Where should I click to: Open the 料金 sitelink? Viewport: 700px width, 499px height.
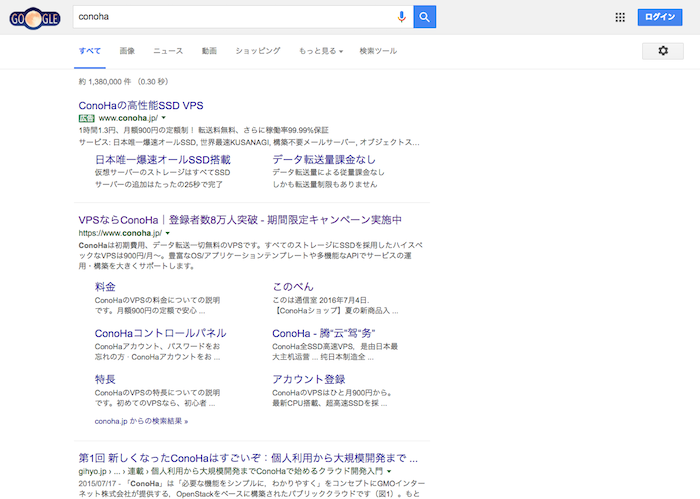pyautogui.click(x=105, y=287)
